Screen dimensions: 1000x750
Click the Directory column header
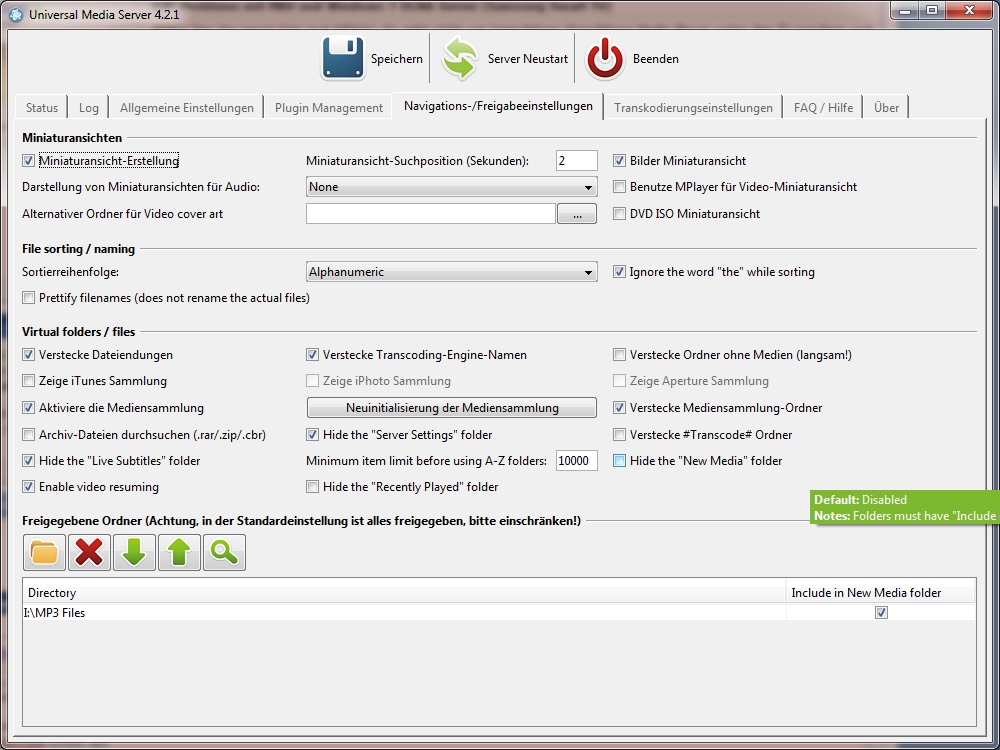pos(404,592)
